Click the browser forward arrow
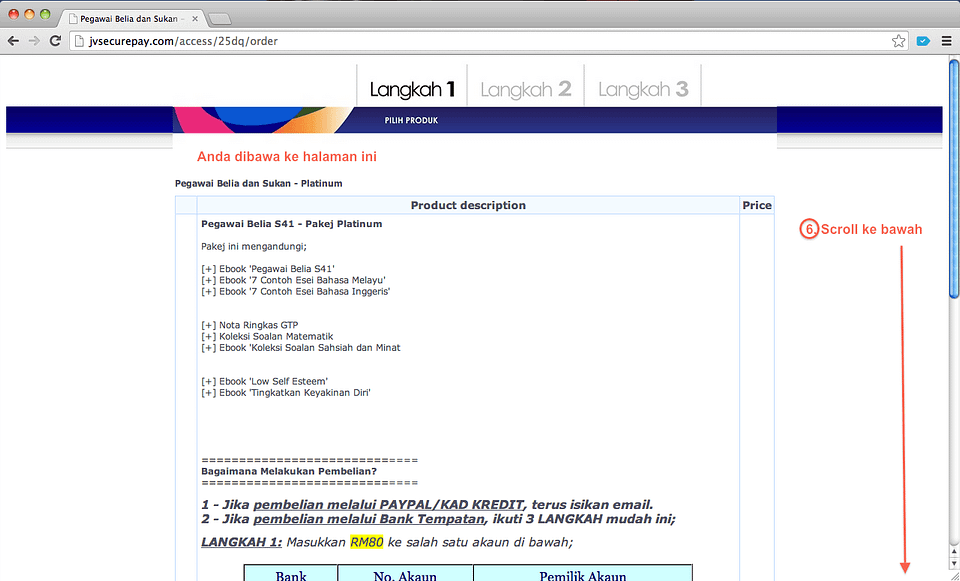 [x=34, y=41]
